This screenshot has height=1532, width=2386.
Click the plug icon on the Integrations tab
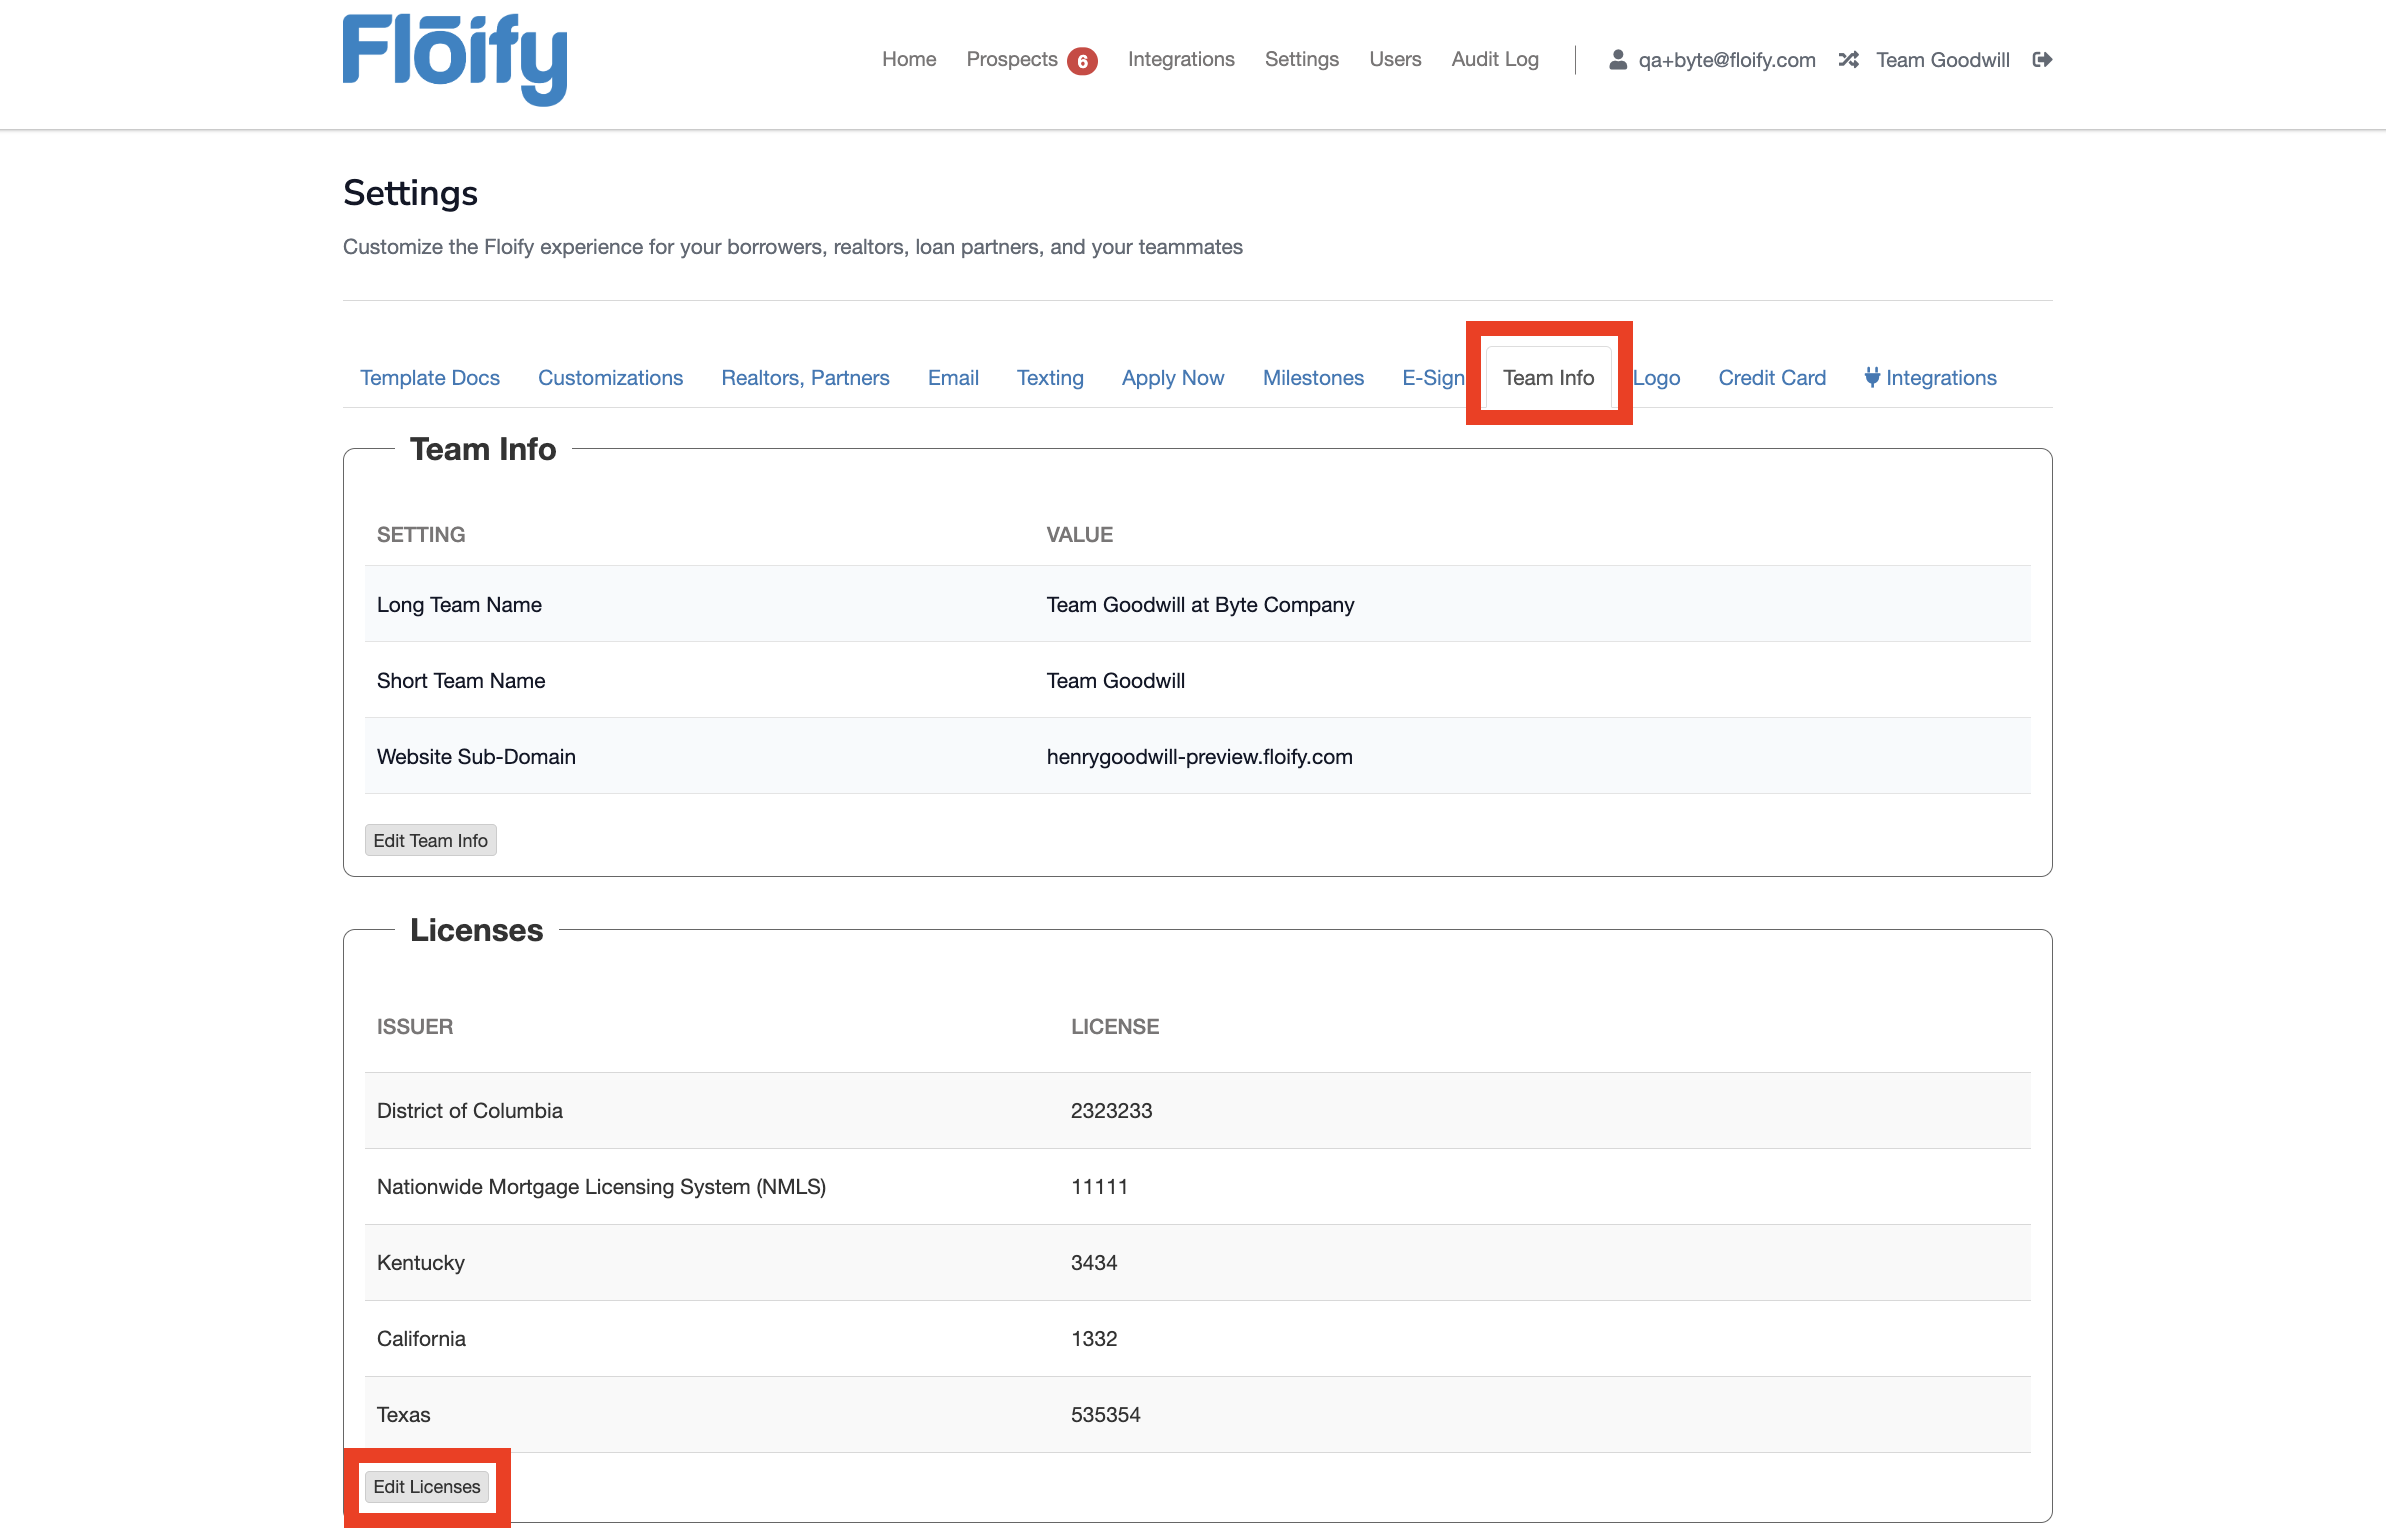click(x=1872, y=377)
